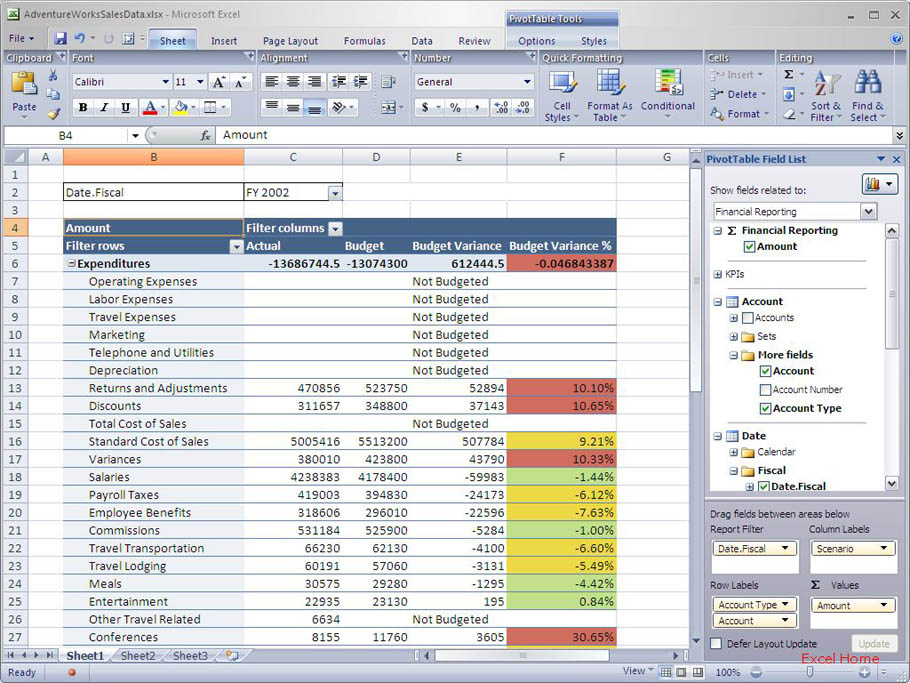Click the Help question mark icon
The height and width of the screenshot is (683, 910).
(896, 39)
